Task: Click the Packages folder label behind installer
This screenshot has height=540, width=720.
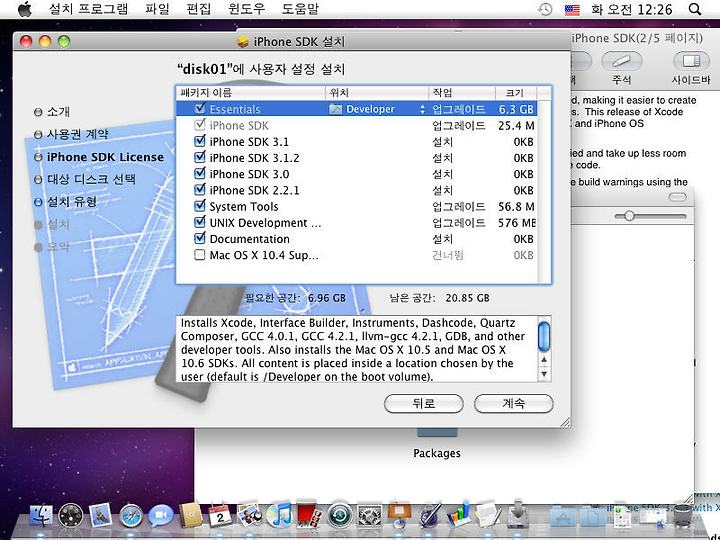Action: 437,453
